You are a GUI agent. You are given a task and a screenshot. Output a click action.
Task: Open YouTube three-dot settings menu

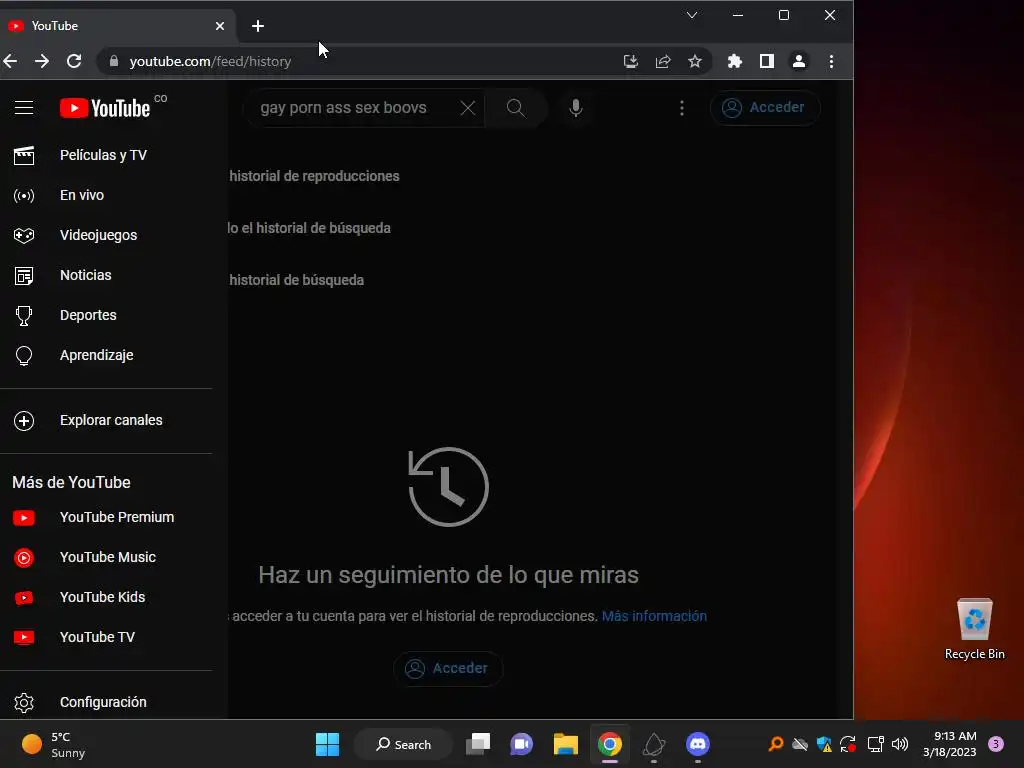click(x=682, y=108)
